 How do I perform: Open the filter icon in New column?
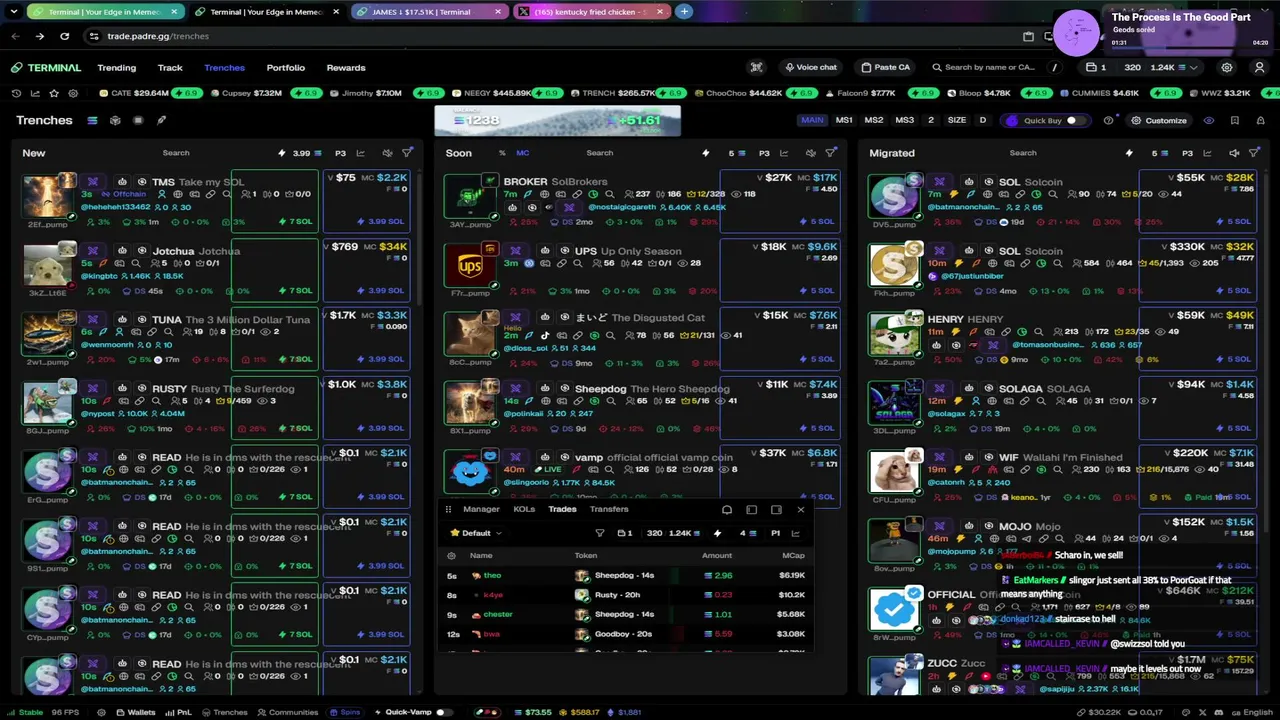(407, 153)
